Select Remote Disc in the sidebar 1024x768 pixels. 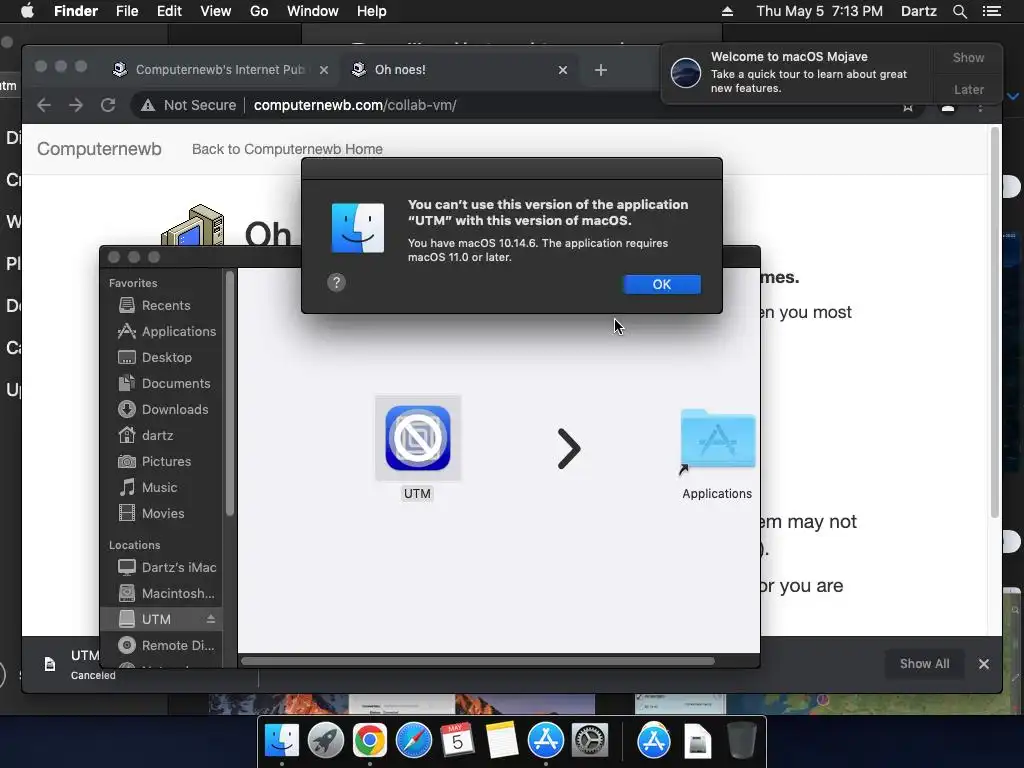tap(178, 645)
